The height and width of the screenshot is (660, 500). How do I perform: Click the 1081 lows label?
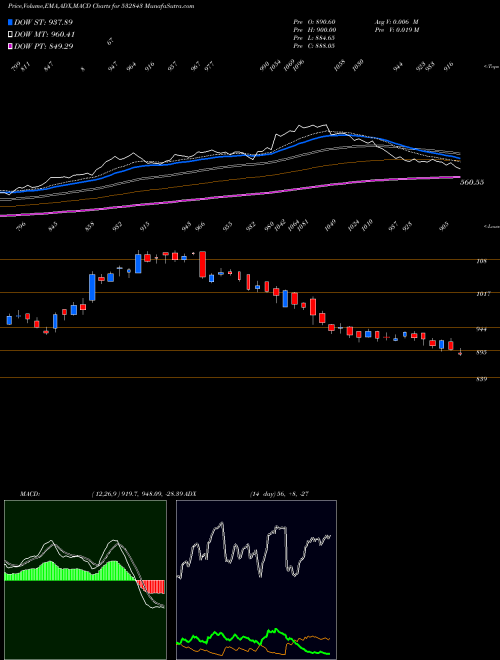303,226
